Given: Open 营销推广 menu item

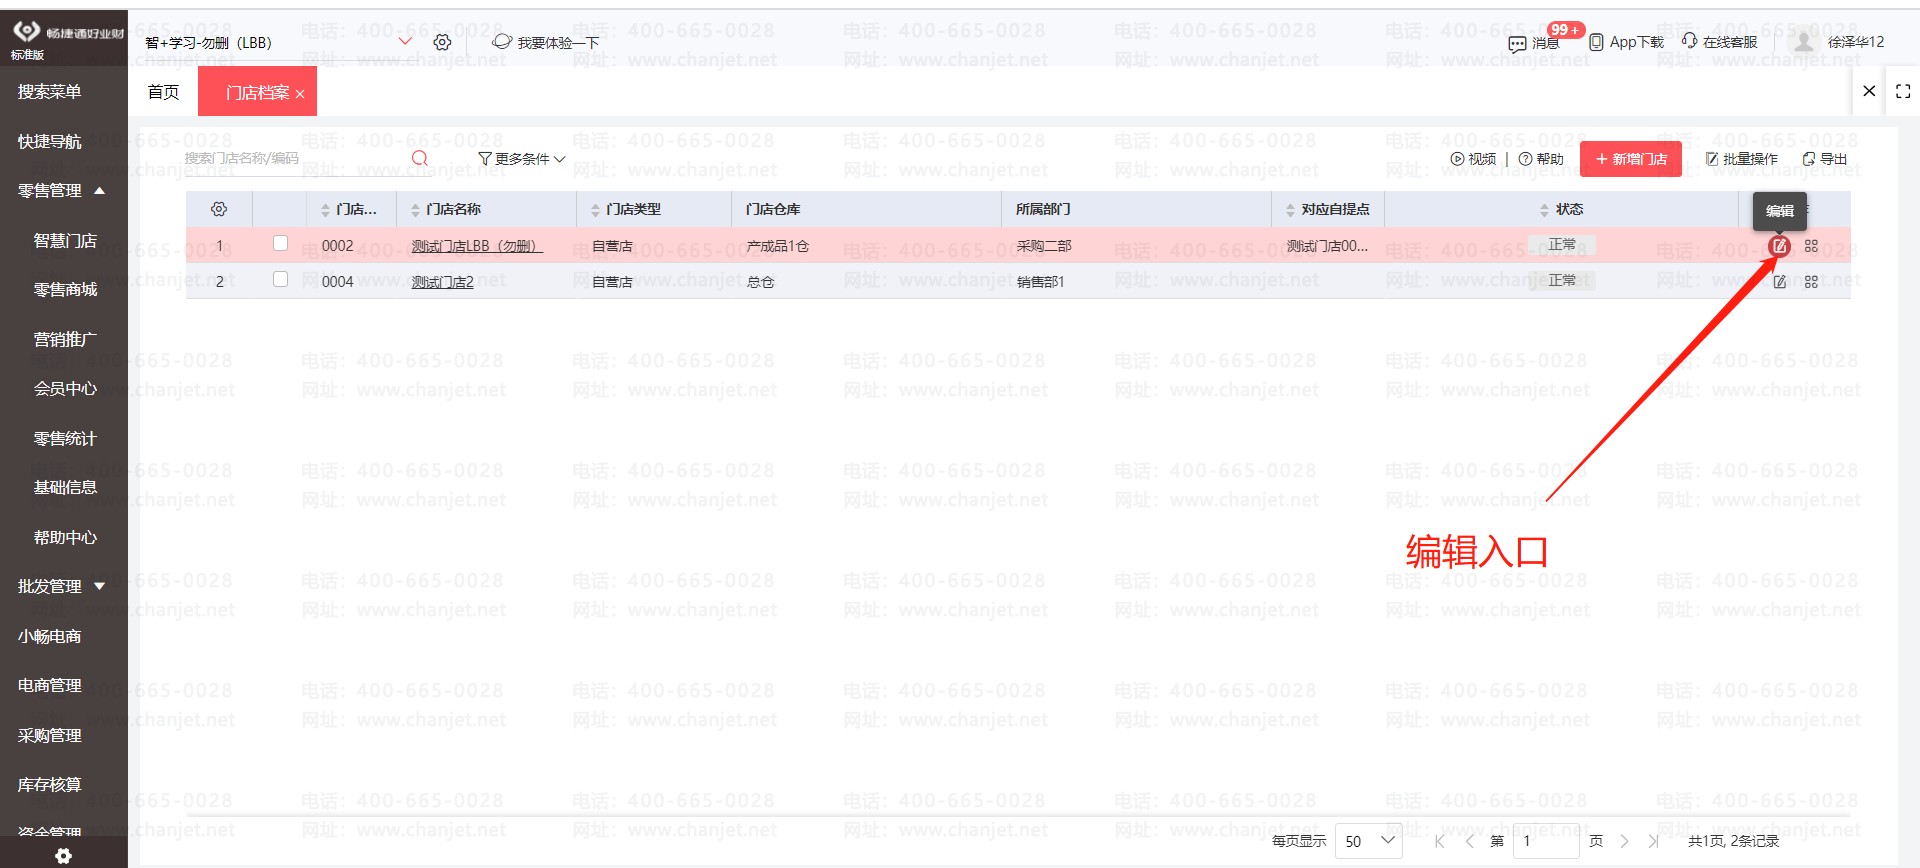Looking at the screenshot, I should [x=64, y=339].
